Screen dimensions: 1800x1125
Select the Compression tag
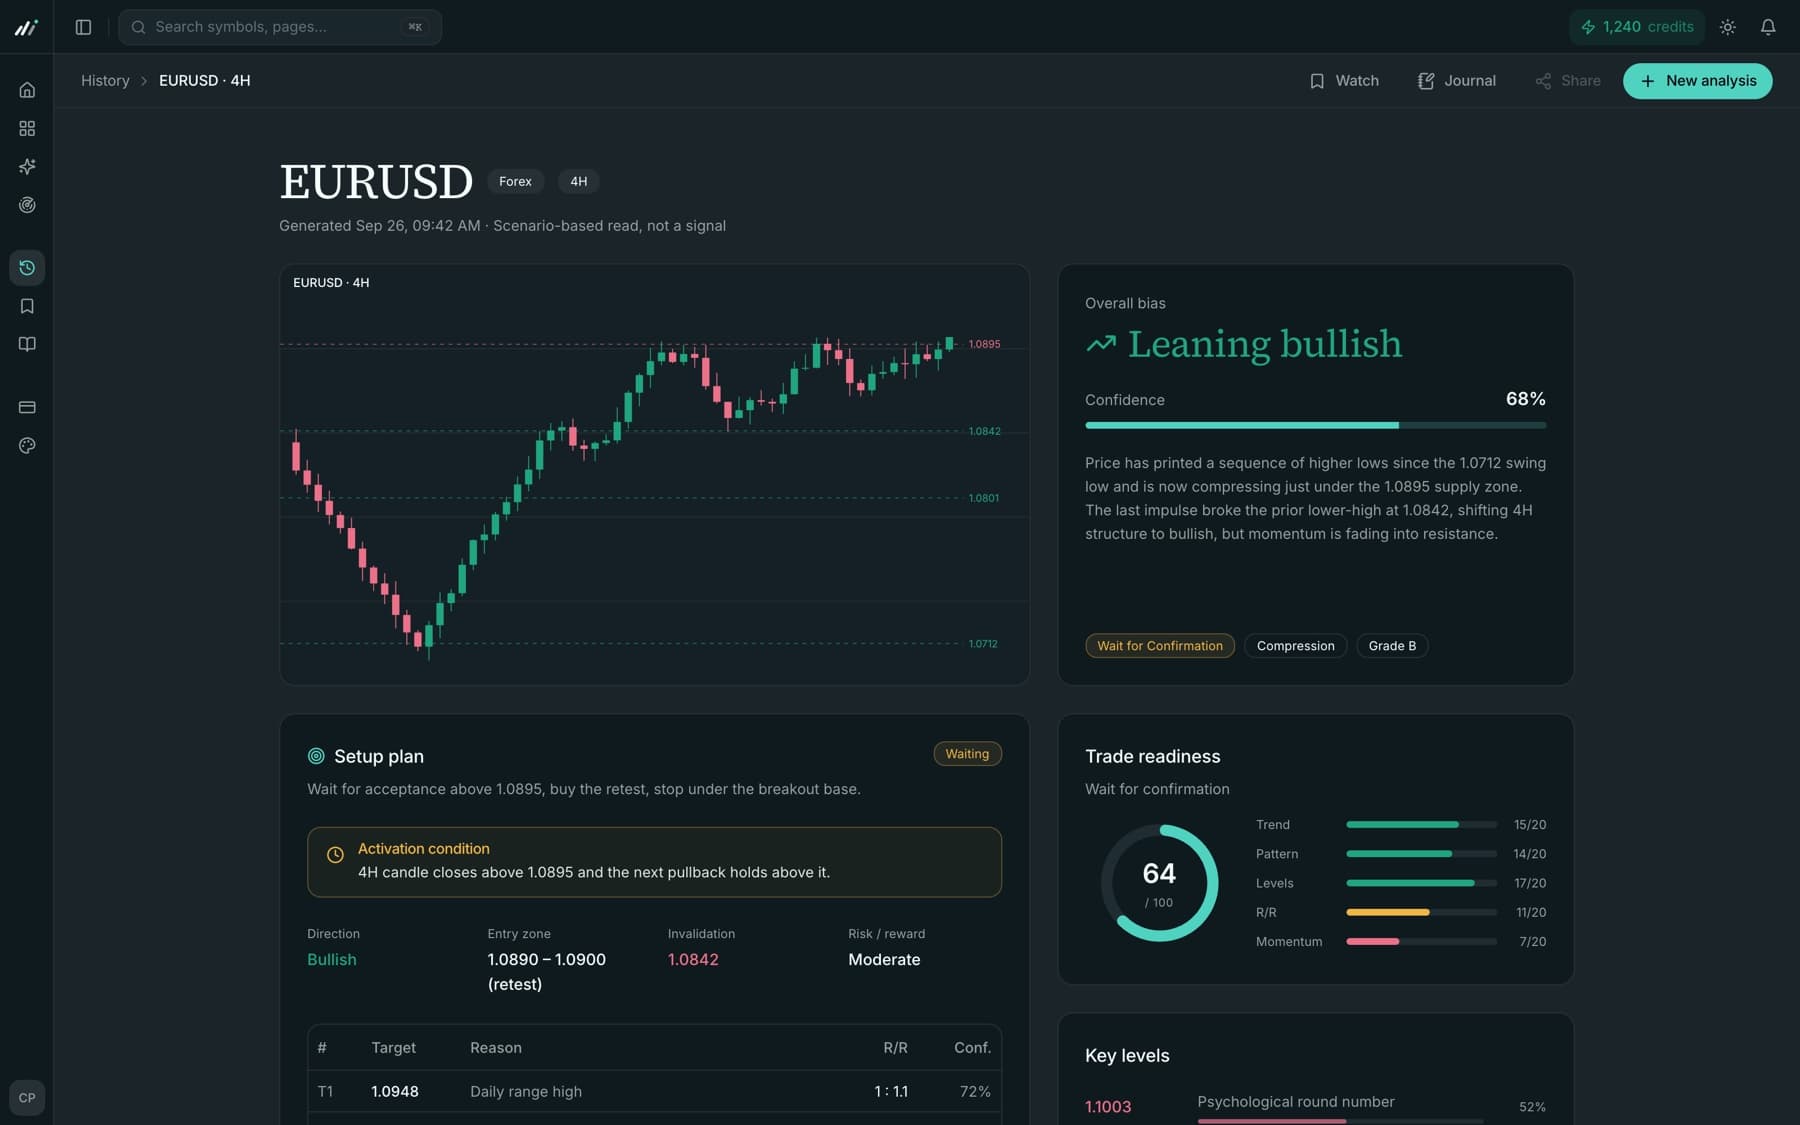coord(1295,646)
